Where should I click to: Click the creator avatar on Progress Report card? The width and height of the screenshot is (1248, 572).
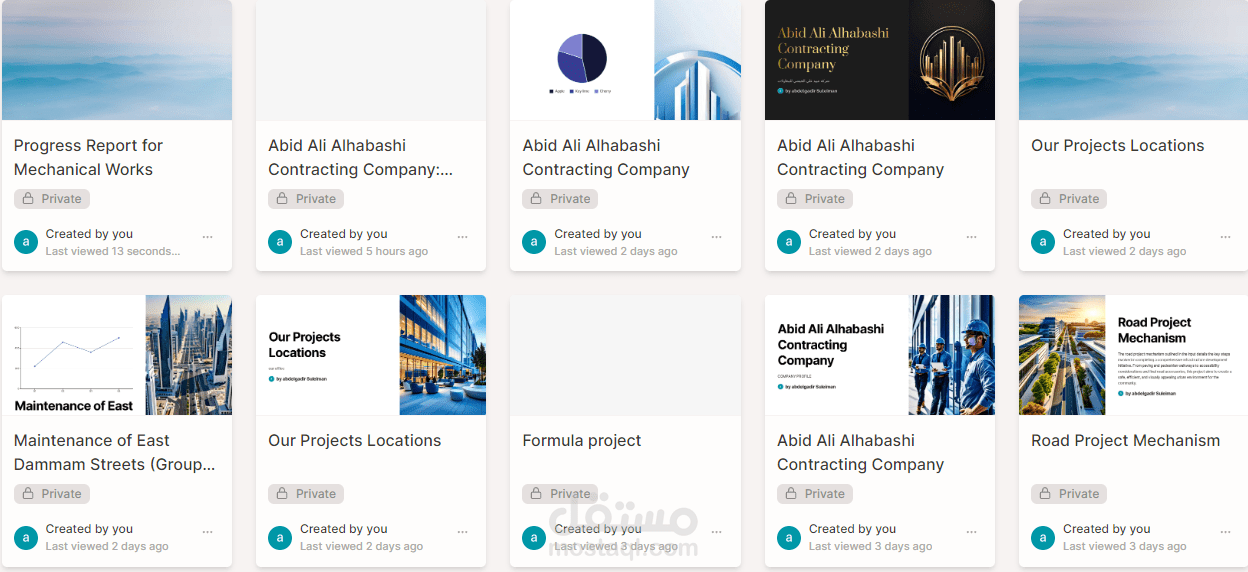coord(26,242)
